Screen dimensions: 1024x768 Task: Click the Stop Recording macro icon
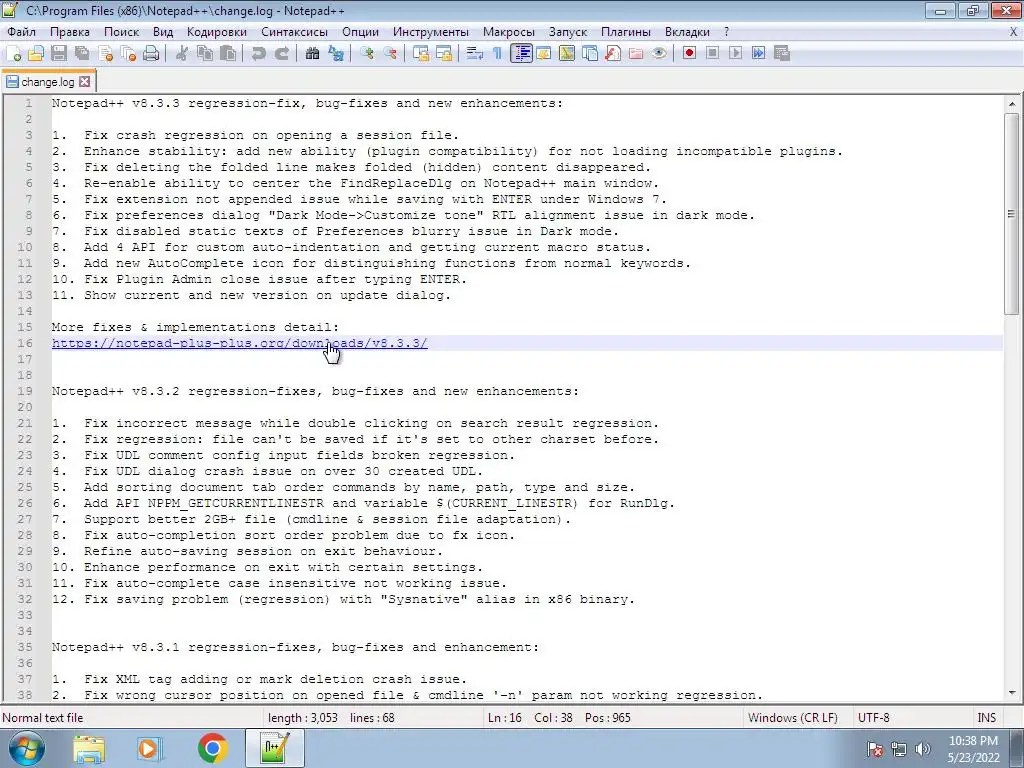[x=712, y=54]
